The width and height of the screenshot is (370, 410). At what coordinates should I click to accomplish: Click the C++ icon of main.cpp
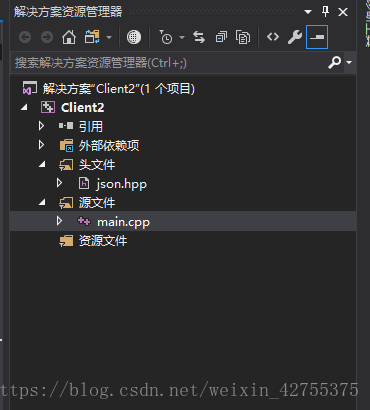pos(84,221)
